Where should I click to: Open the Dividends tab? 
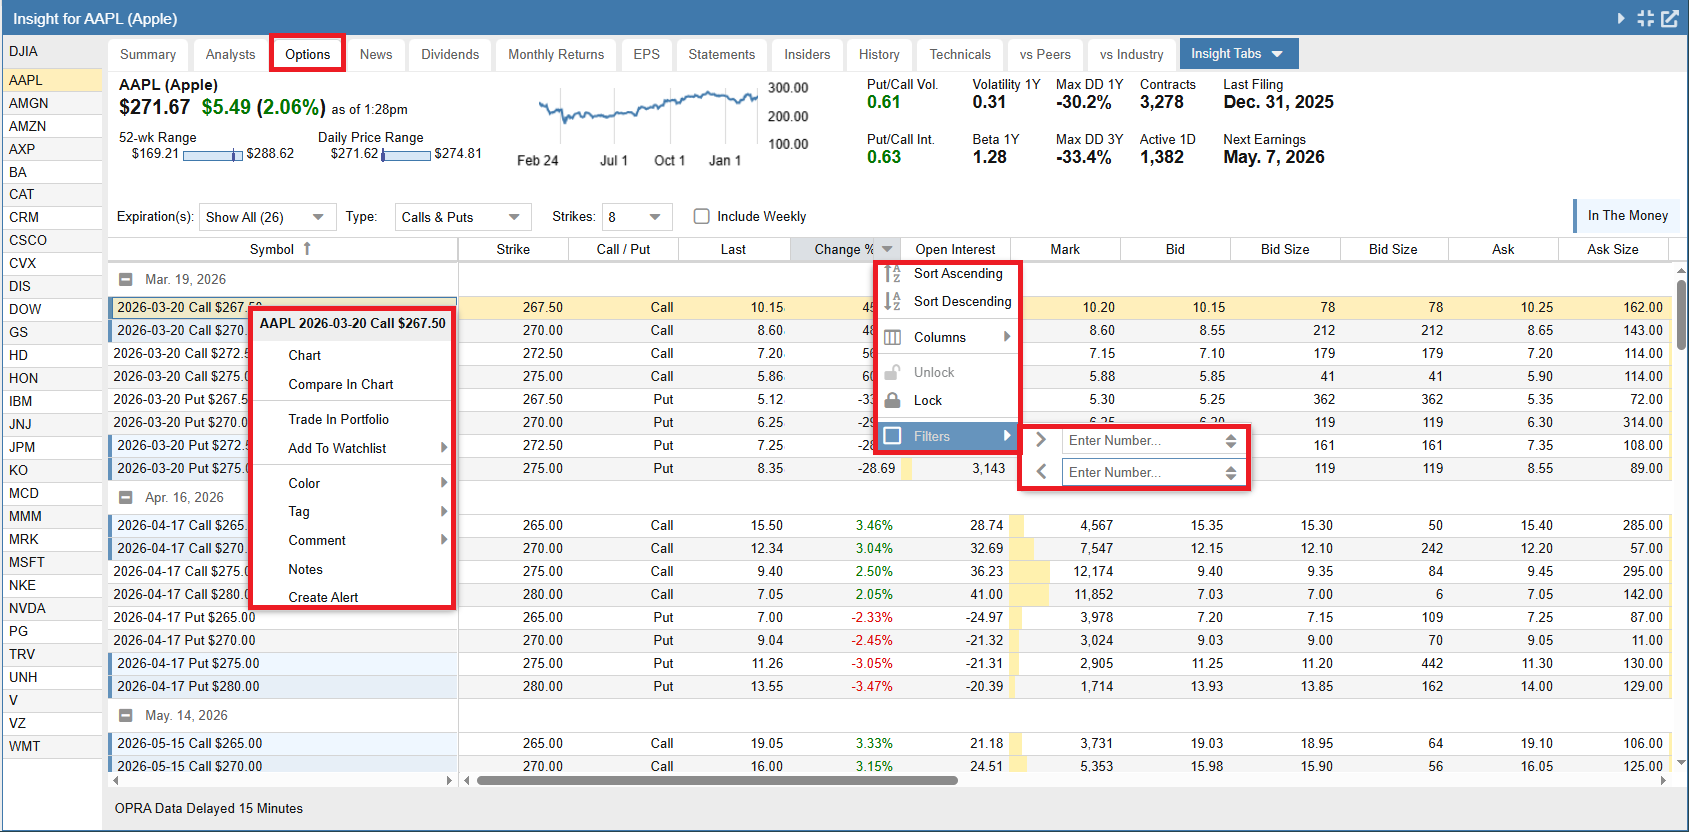click(450, 54)
